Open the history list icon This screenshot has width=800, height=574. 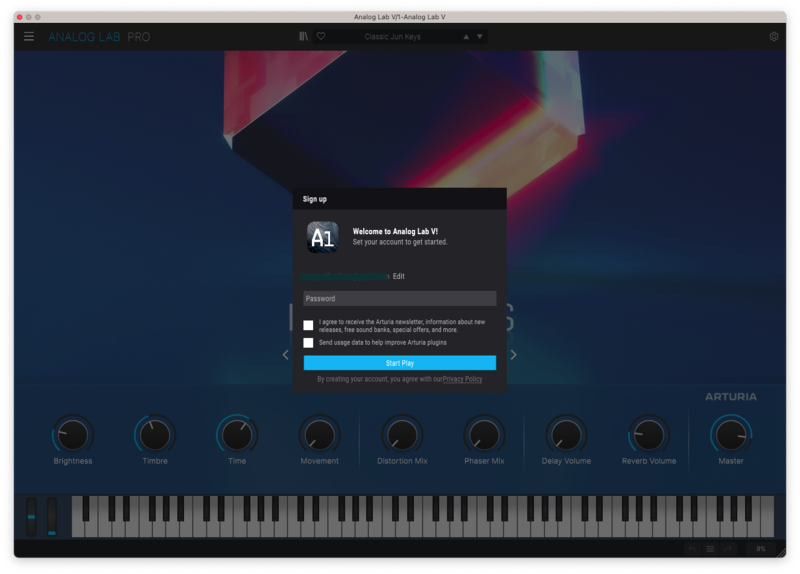point(710,549)
